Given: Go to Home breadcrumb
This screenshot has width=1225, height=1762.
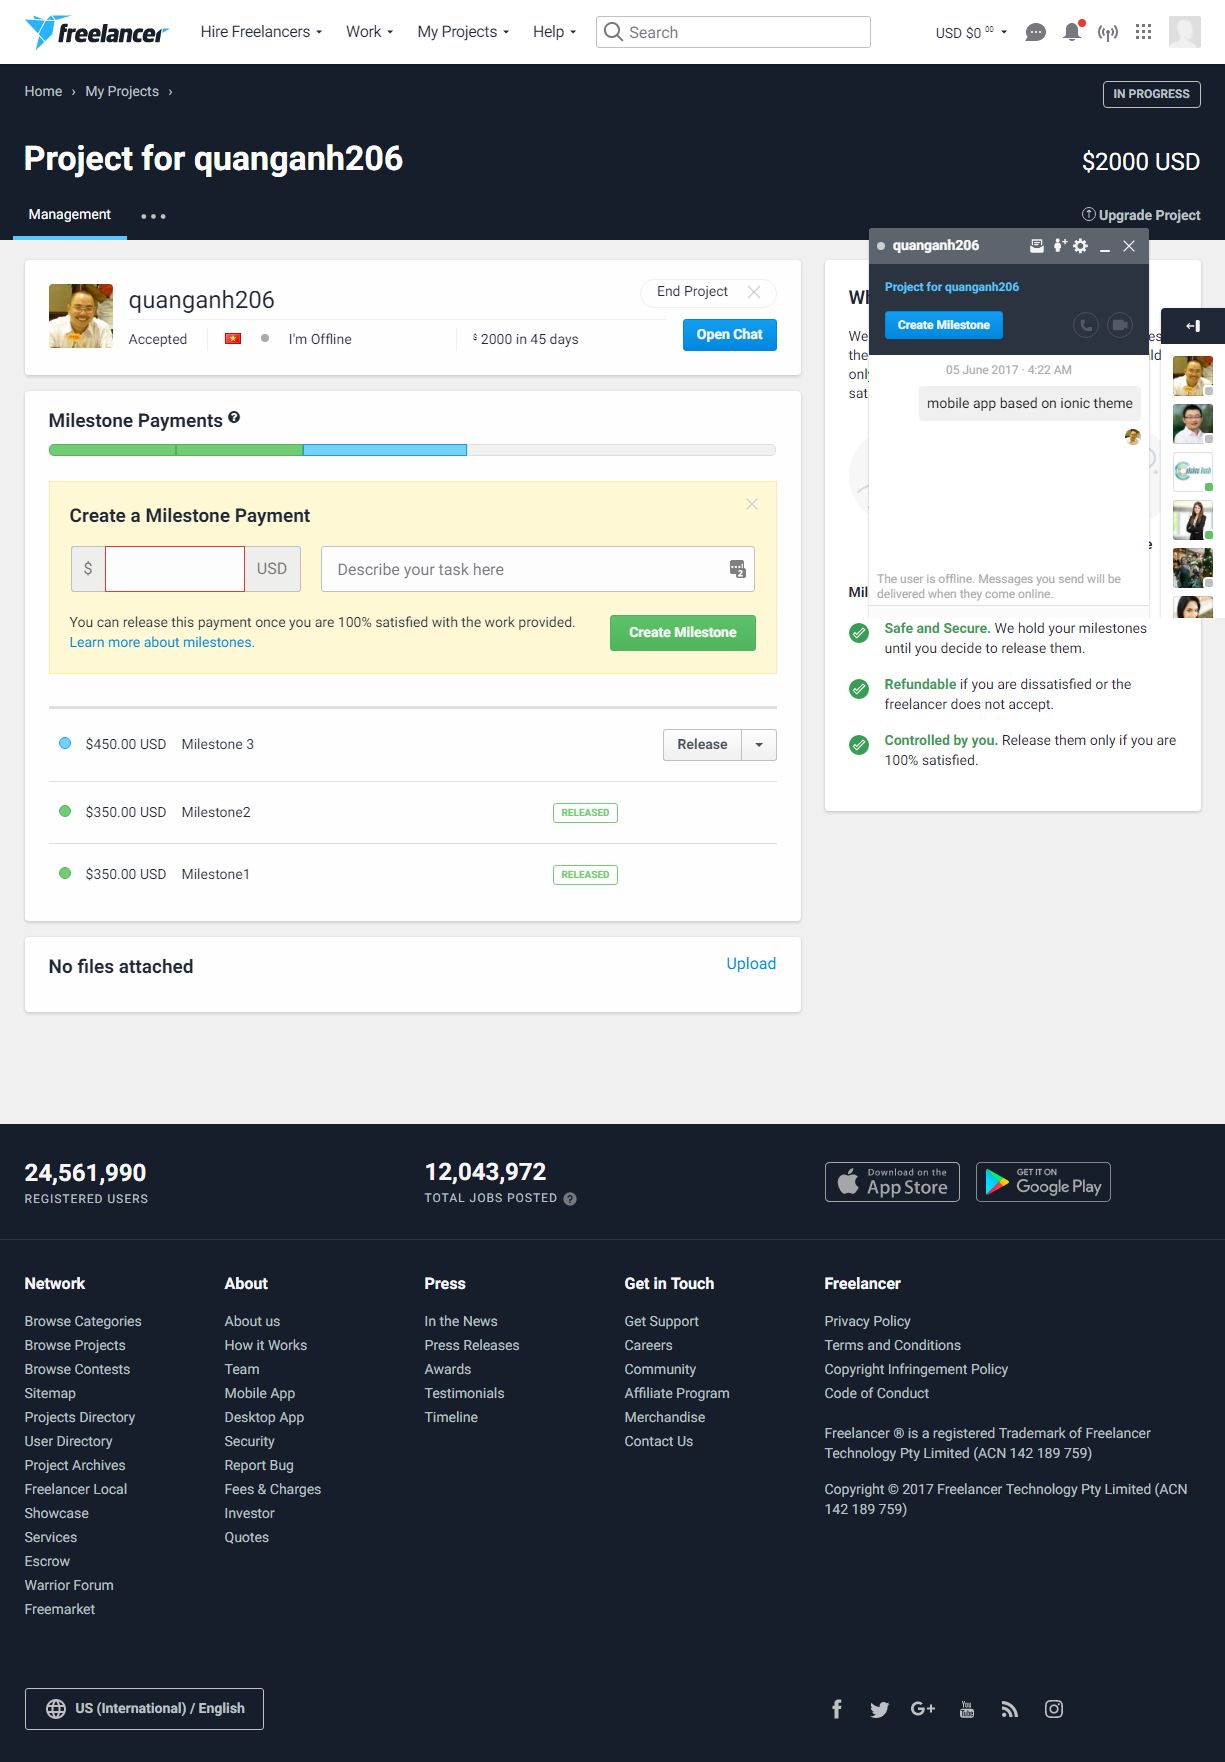Looking at the screenshot, I should click(x=43, y=91).
